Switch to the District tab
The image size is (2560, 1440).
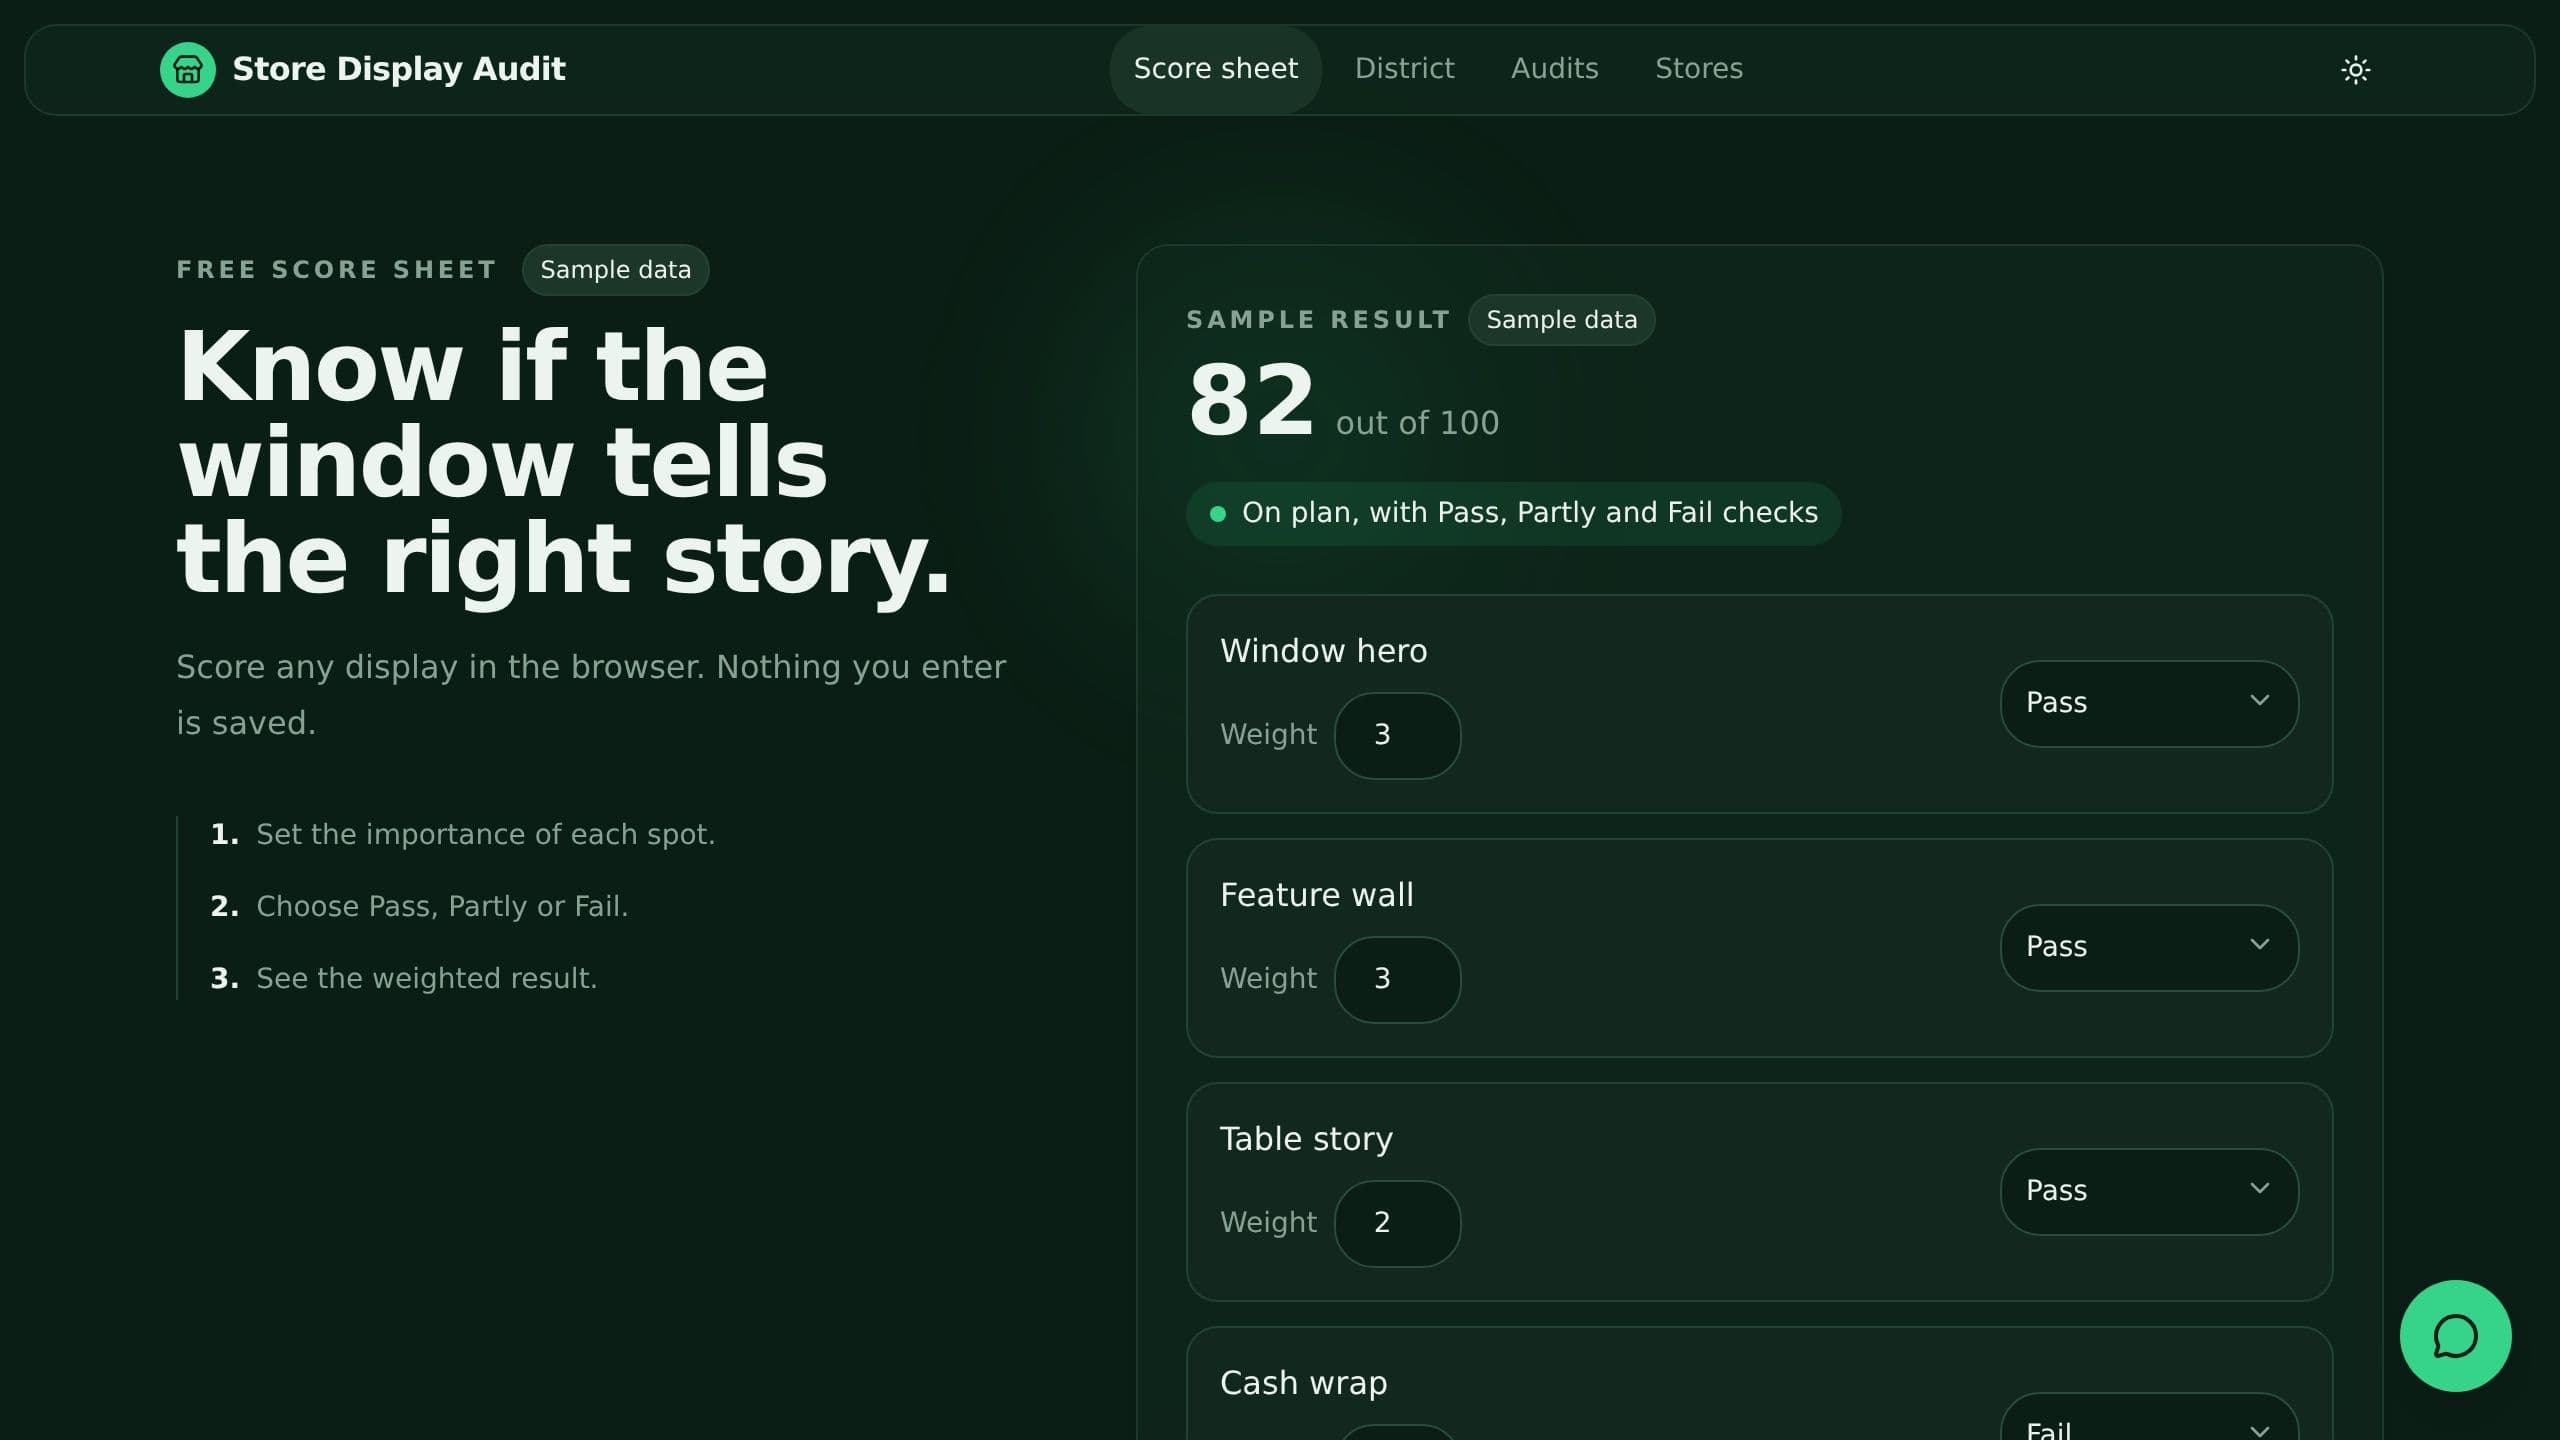click(x=1404, y=69)
